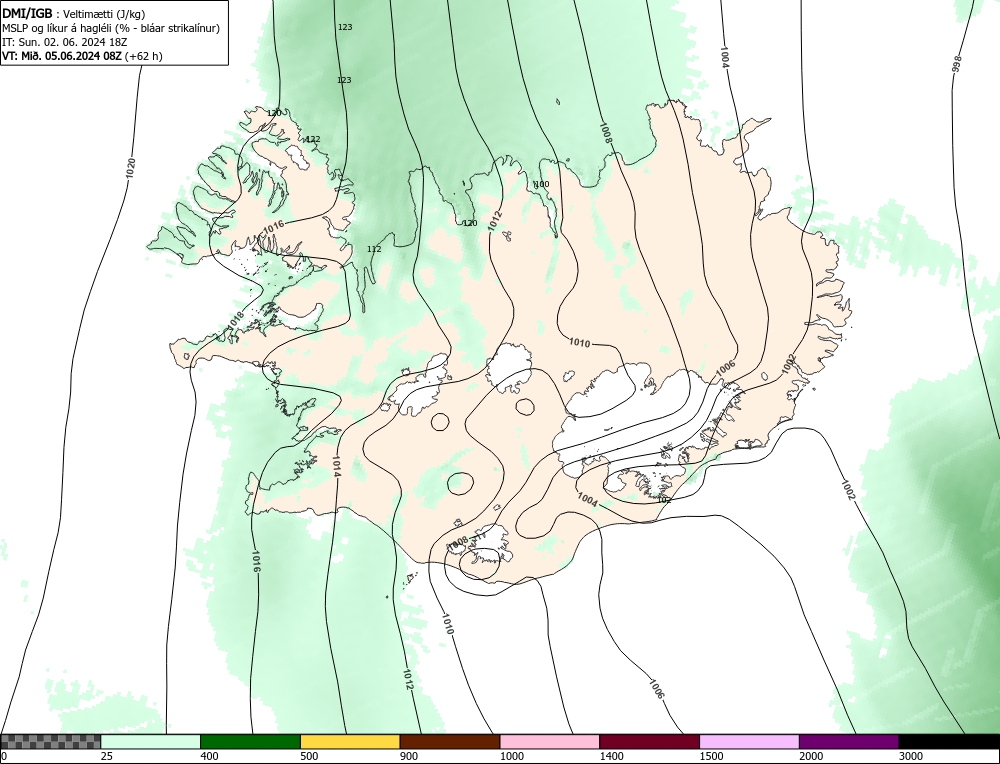Click the legend value '3000'
Image resolution: width=1000 pixels, height=764 pixels.
tap(910, 756)
